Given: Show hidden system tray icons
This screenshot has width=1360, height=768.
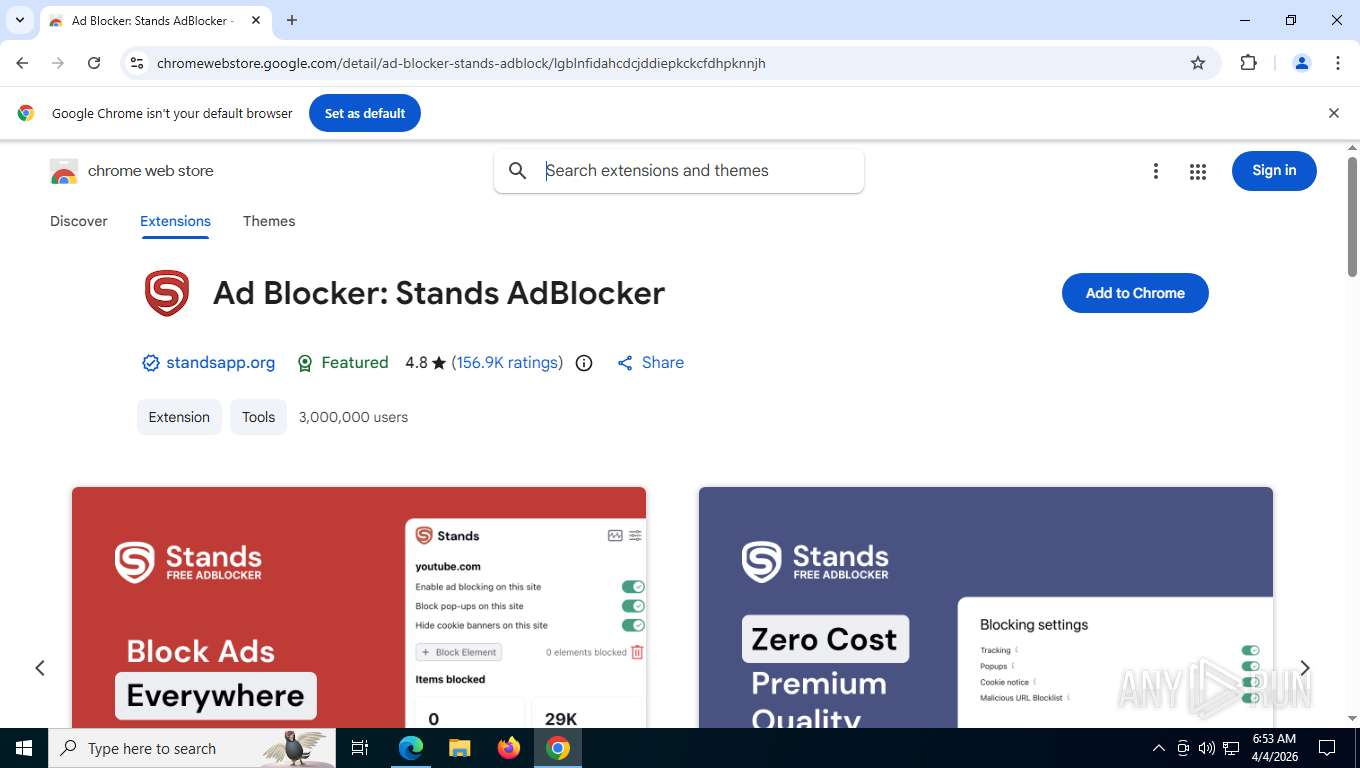Looking at the screenshot, I should point(1159,748).
